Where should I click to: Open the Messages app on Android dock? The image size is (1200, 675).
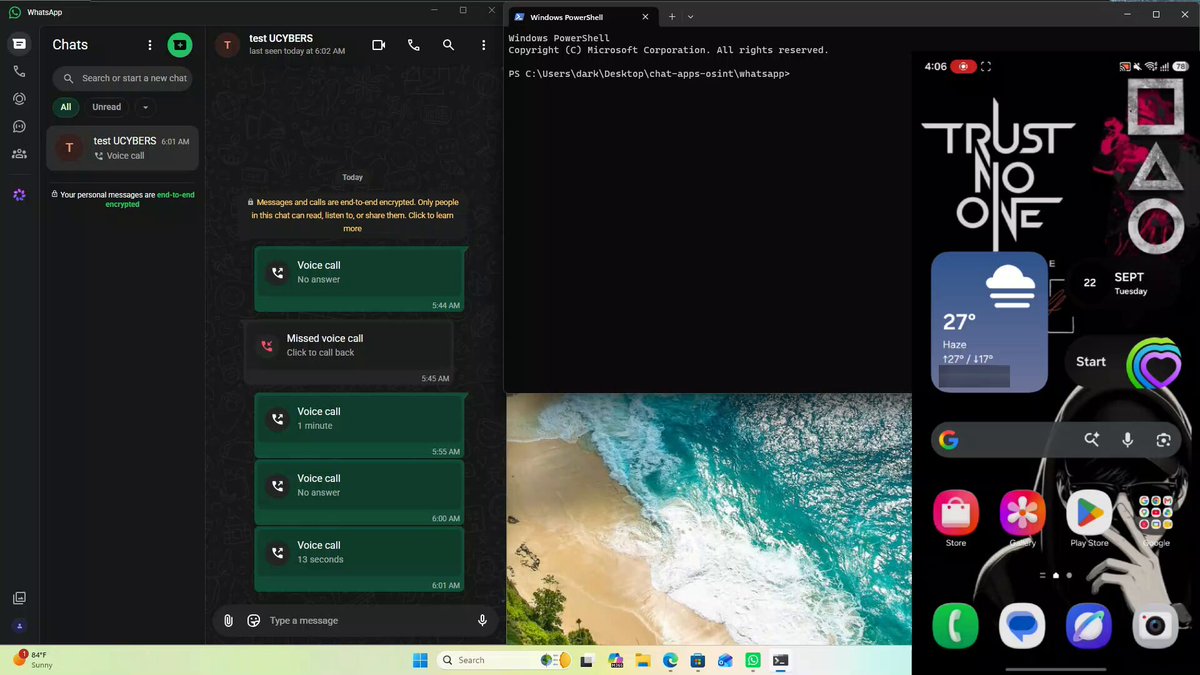(x=1022, y=626)
